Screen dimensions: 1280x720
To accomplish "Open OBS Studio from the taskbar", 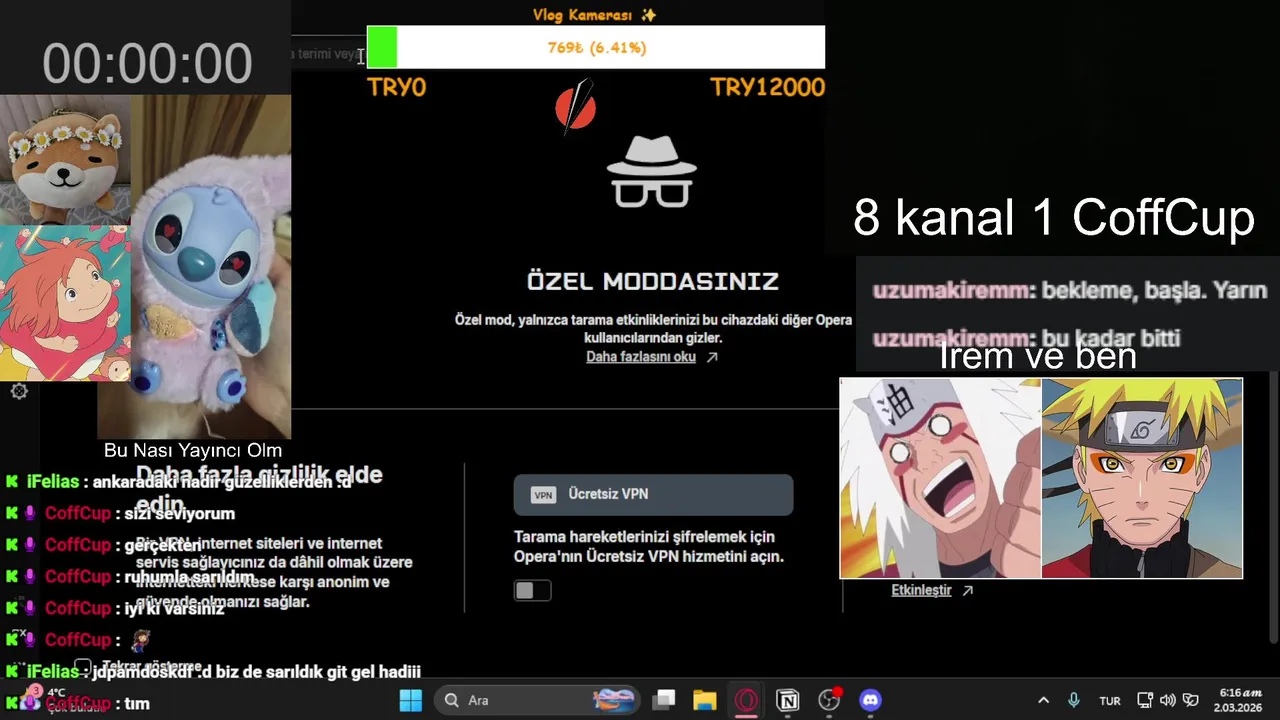I will click(x=829, y=700).
